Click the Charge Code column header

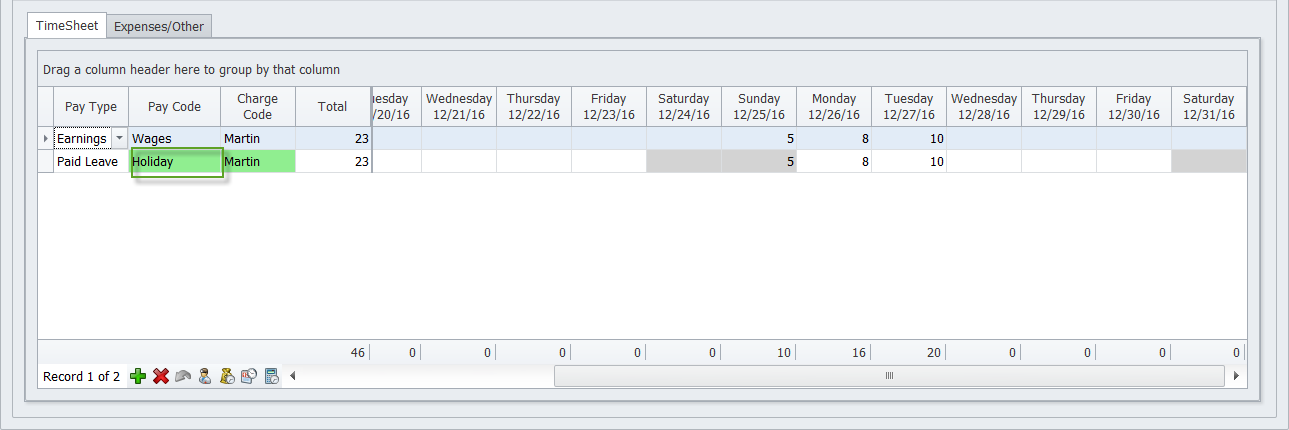tap(257, 106)
